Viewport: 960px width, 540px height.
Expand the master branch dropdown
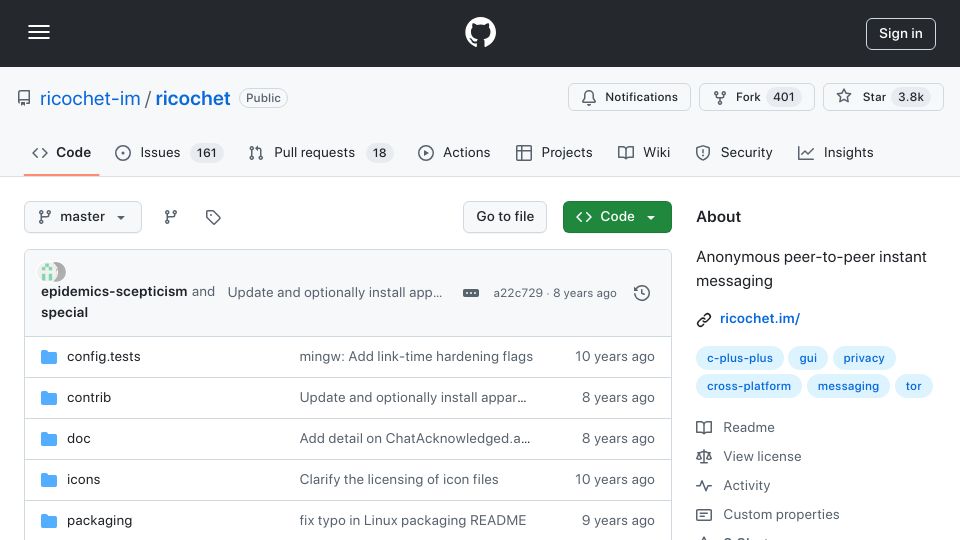[83, 217]
